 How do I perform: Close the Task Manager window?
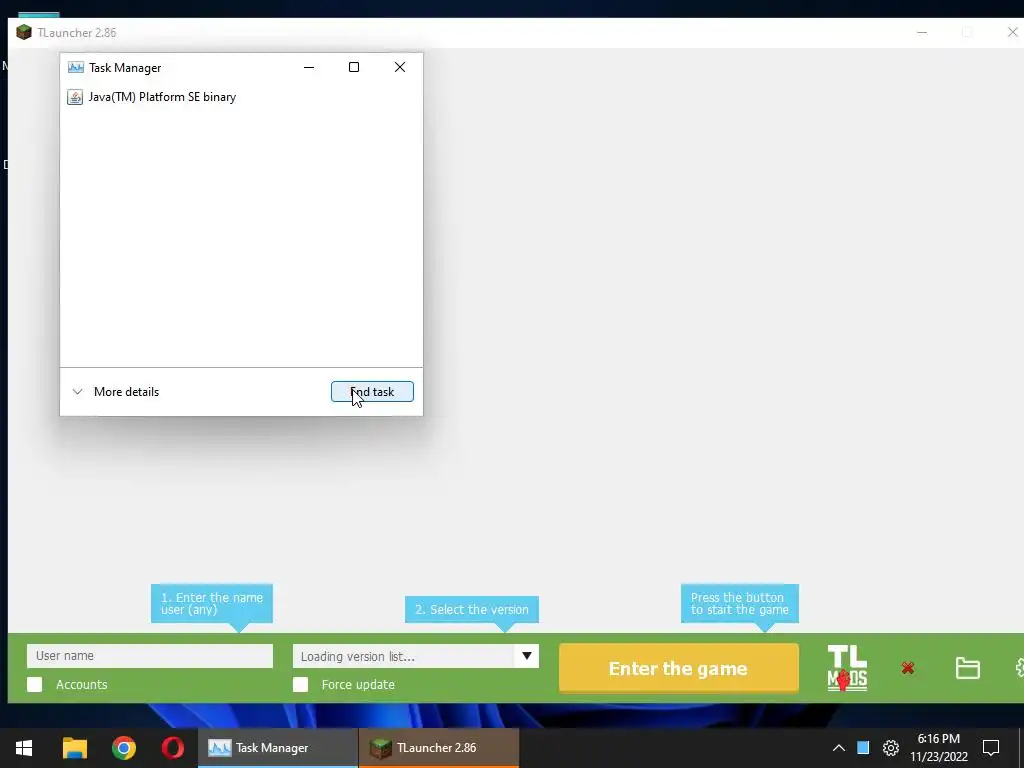(x=400, y=67)
